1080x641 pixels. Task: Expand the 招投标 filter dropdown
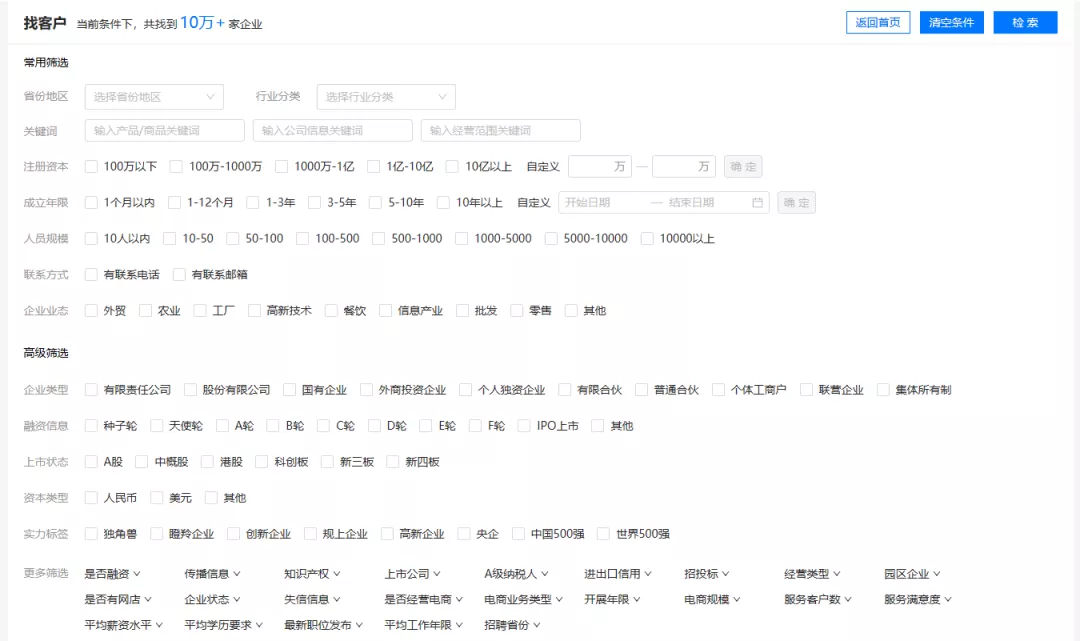coord(707,574)
